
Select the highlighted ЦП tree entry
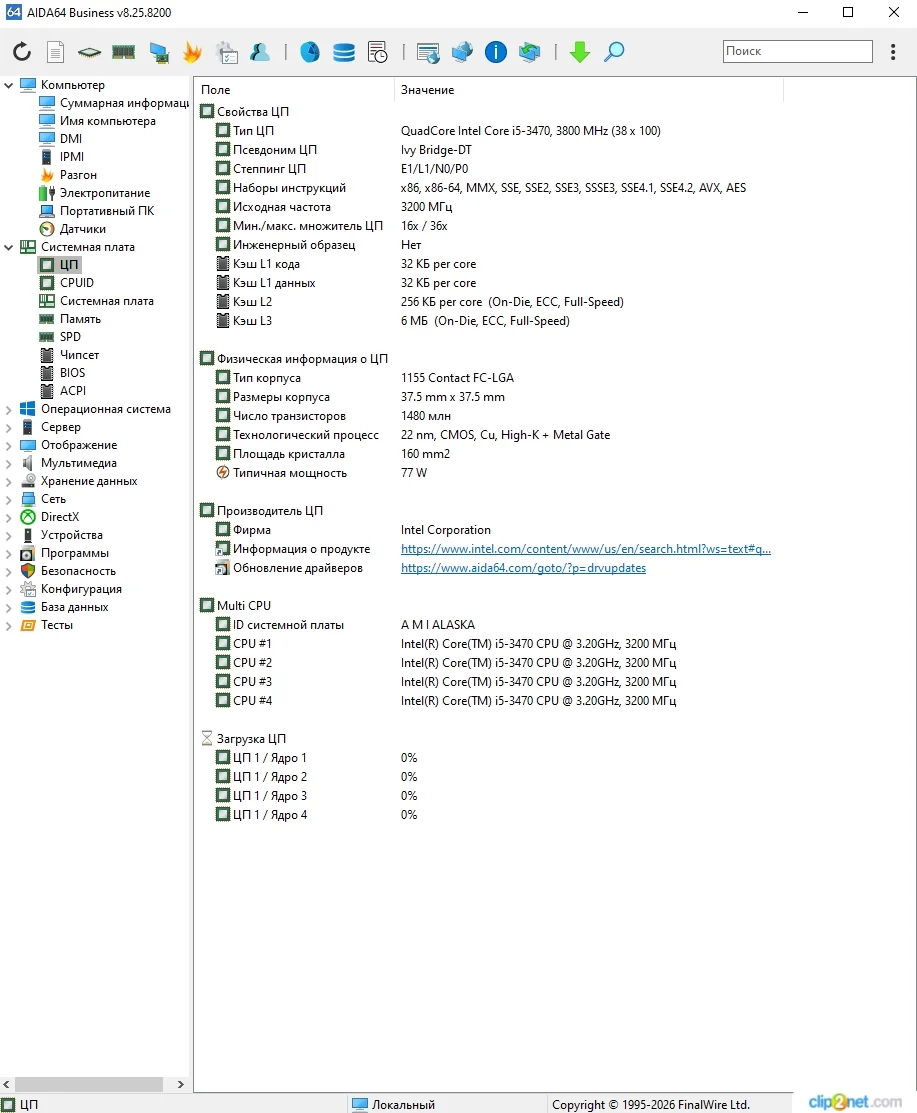coord(60,265)
